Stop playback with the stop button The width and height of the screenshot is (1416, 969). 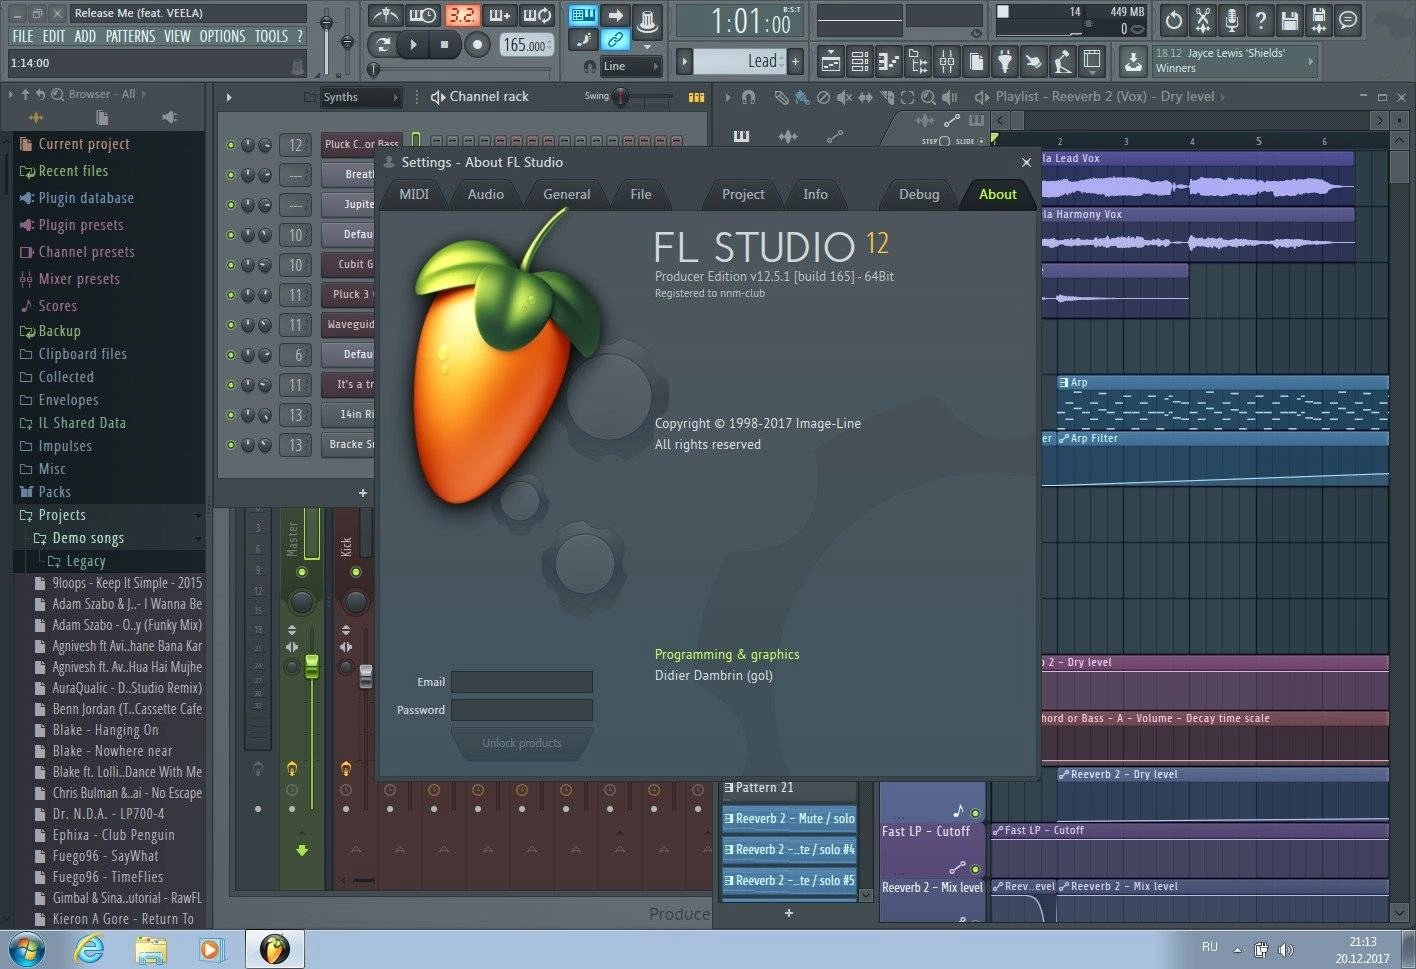pos(444,44)
